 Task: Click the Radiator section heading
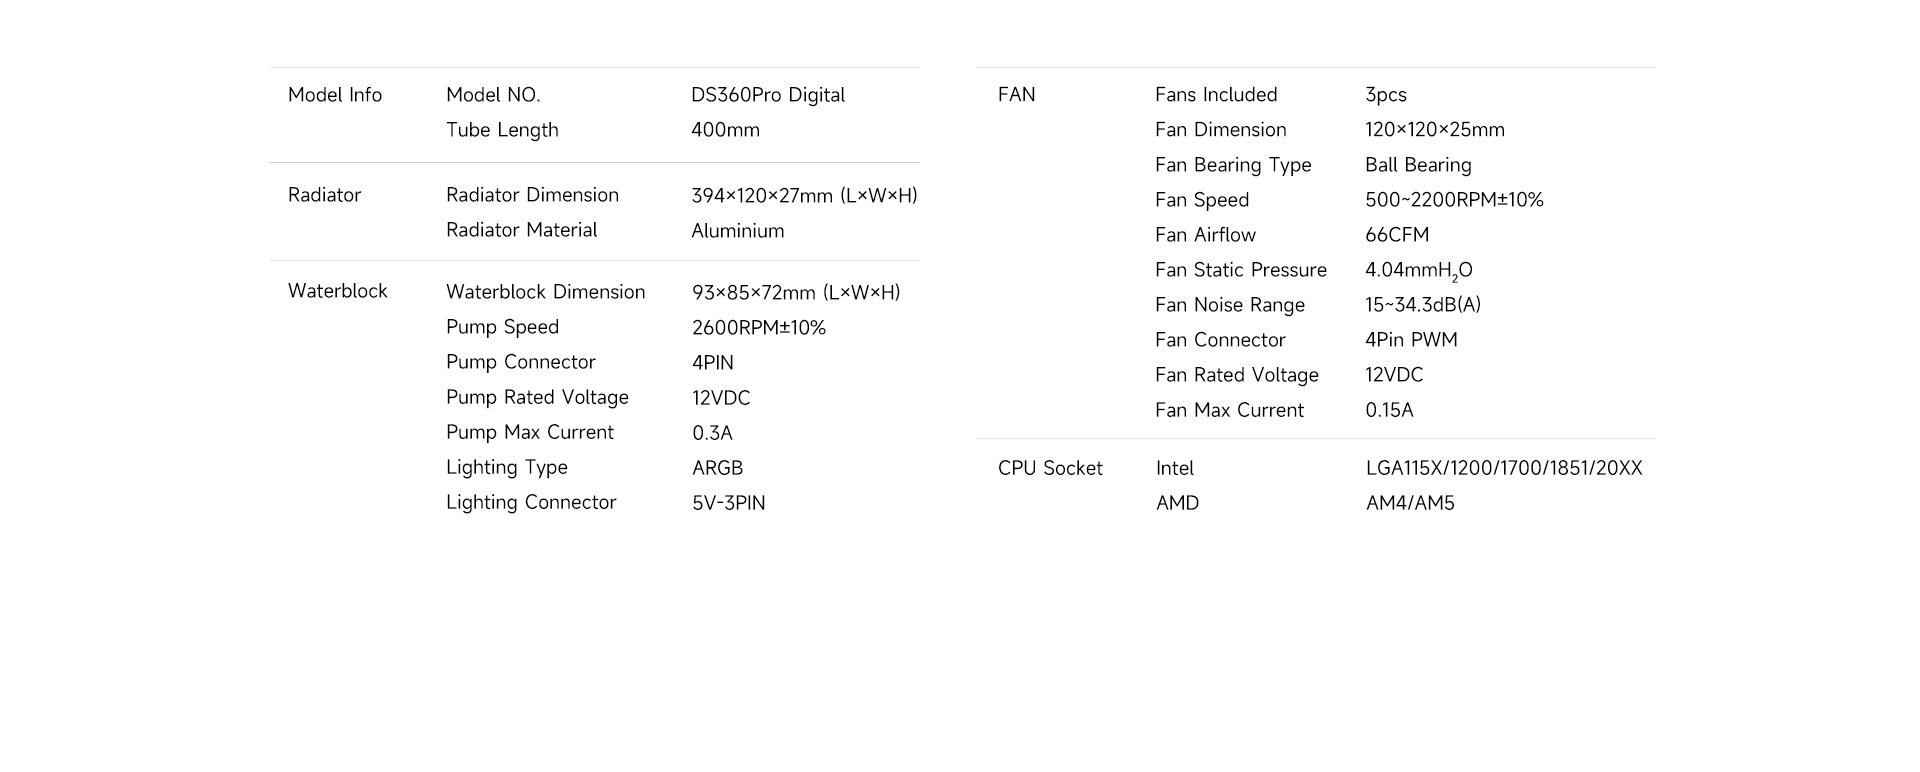click(x=324, y=195)
